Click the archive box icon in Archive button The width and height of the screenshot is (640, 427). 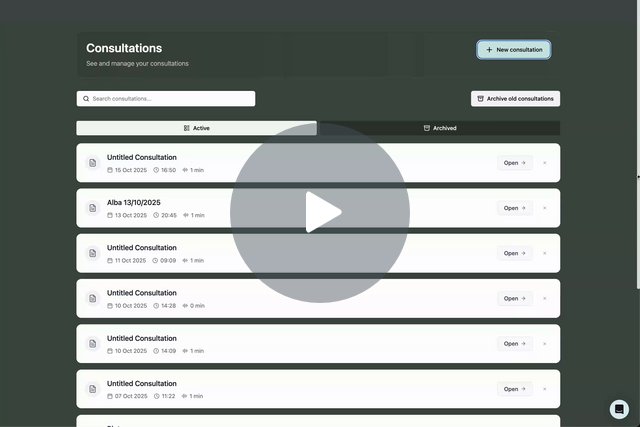[480, 99]
